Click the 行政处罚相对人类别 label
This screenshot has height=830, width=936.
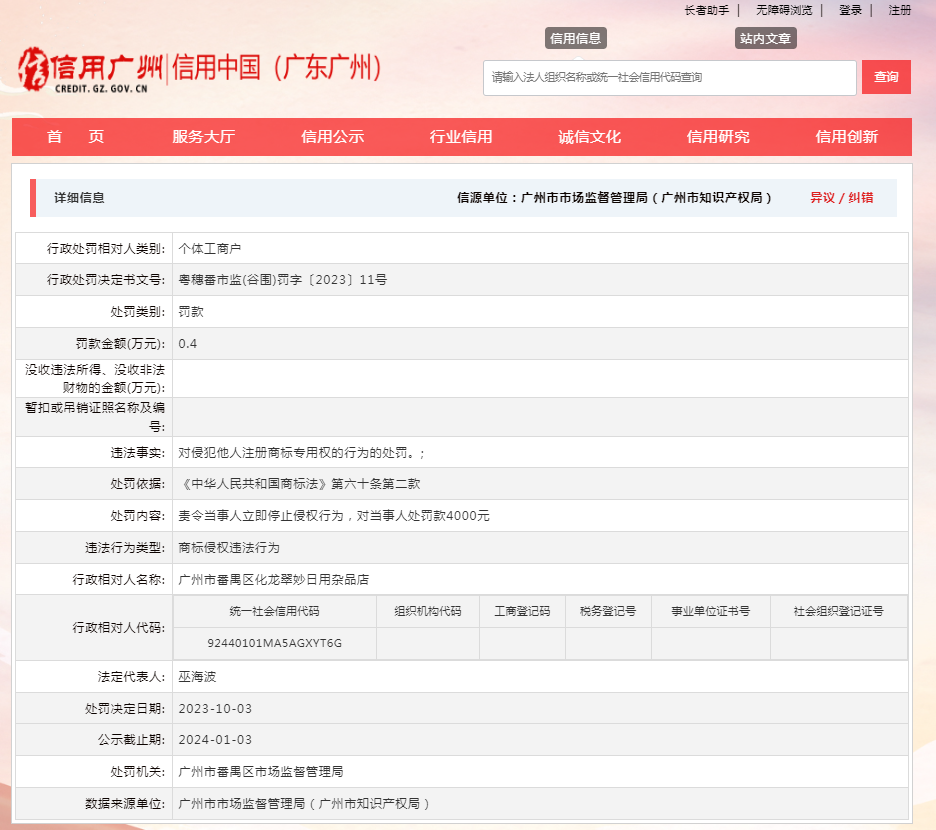(x=106, y=248)
